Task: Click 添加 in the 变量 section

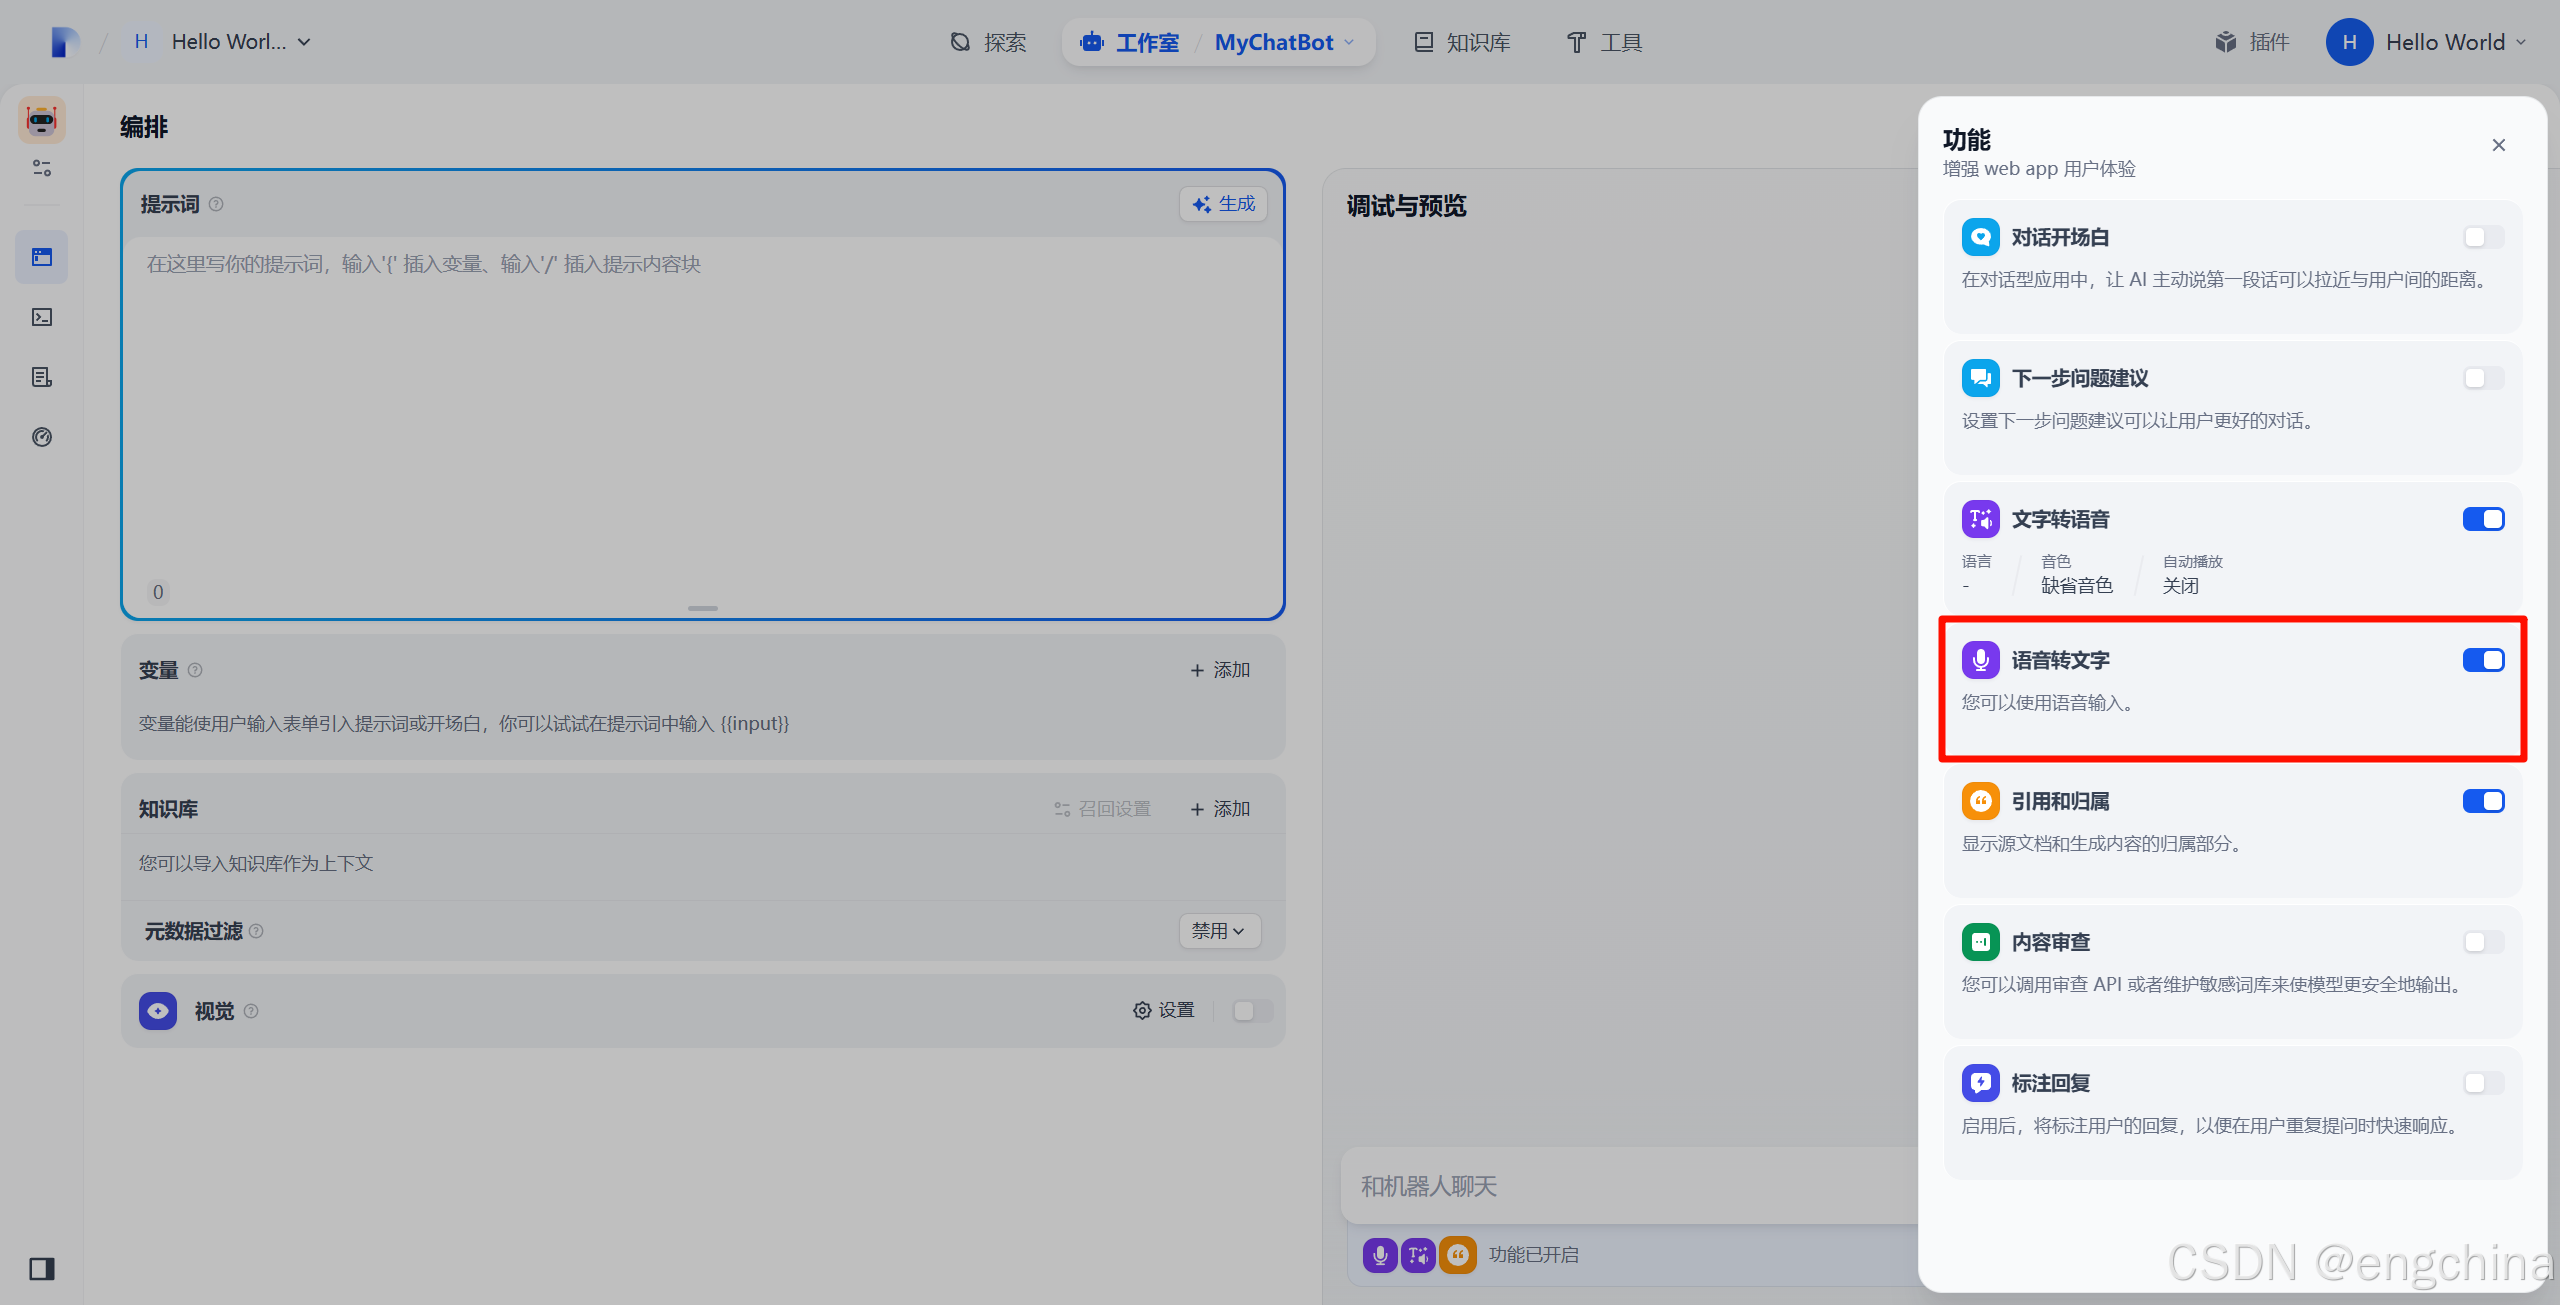Action: pos(1220,670)
